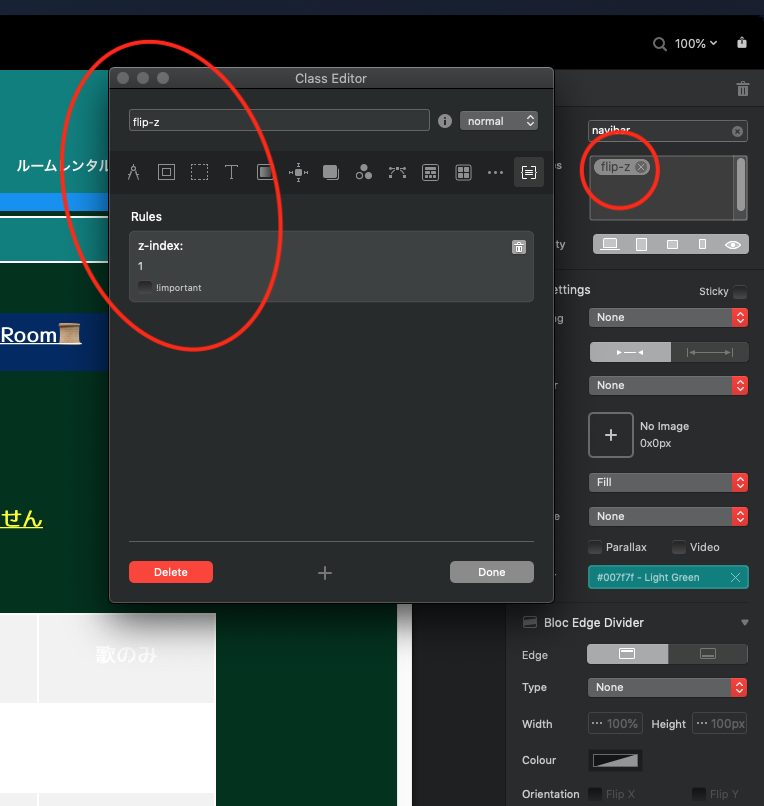
Task: Open the normal state dropdown
Action: pos(499,121)
